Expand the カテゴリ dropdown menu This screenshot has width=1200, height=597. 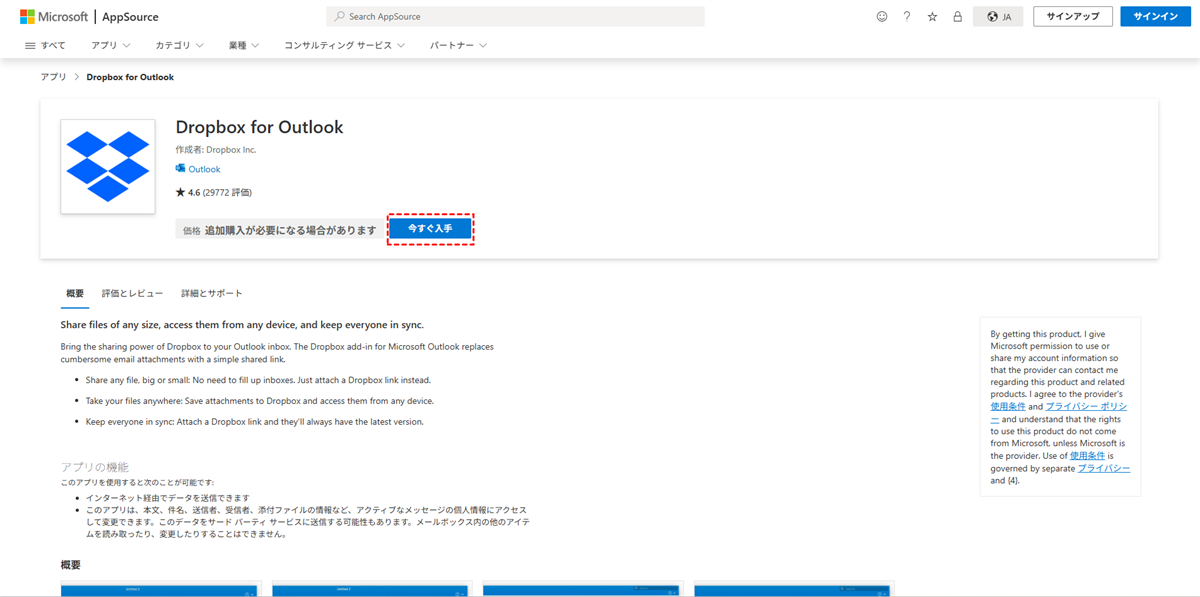point(180,46)
